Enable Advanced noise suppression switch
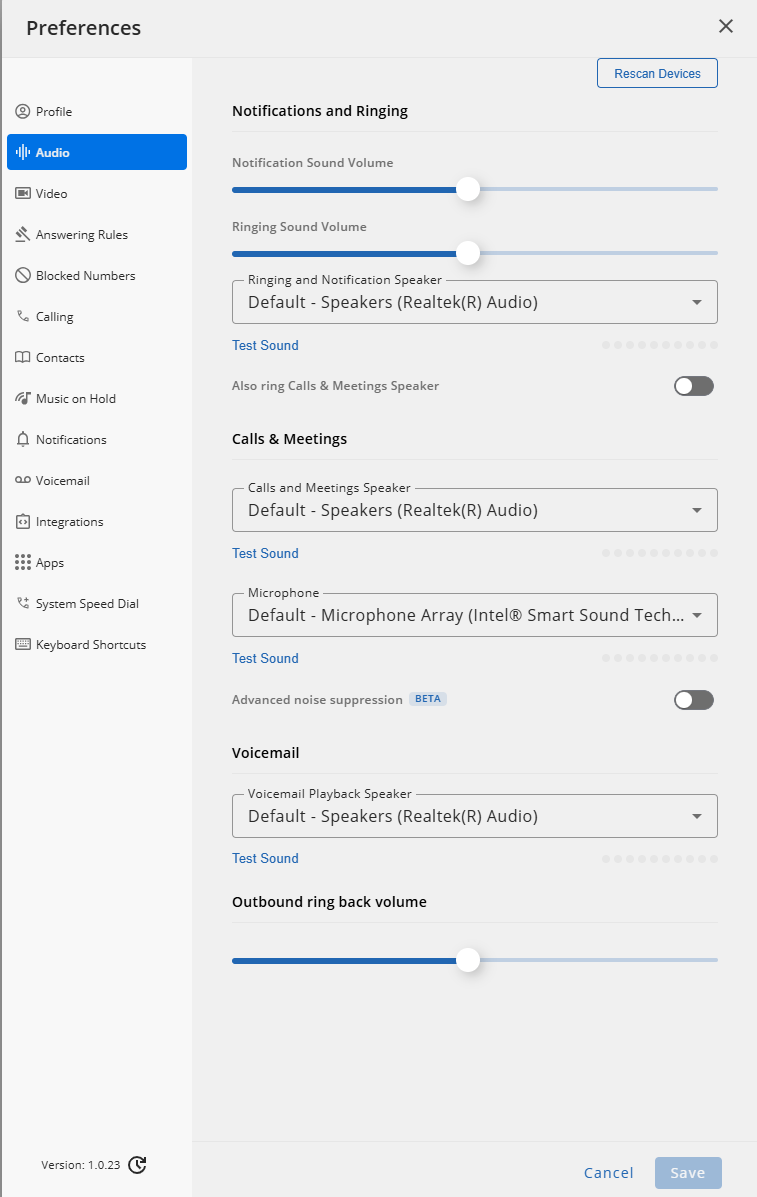This screenshot has height=1197, width=757. point(694,700)
